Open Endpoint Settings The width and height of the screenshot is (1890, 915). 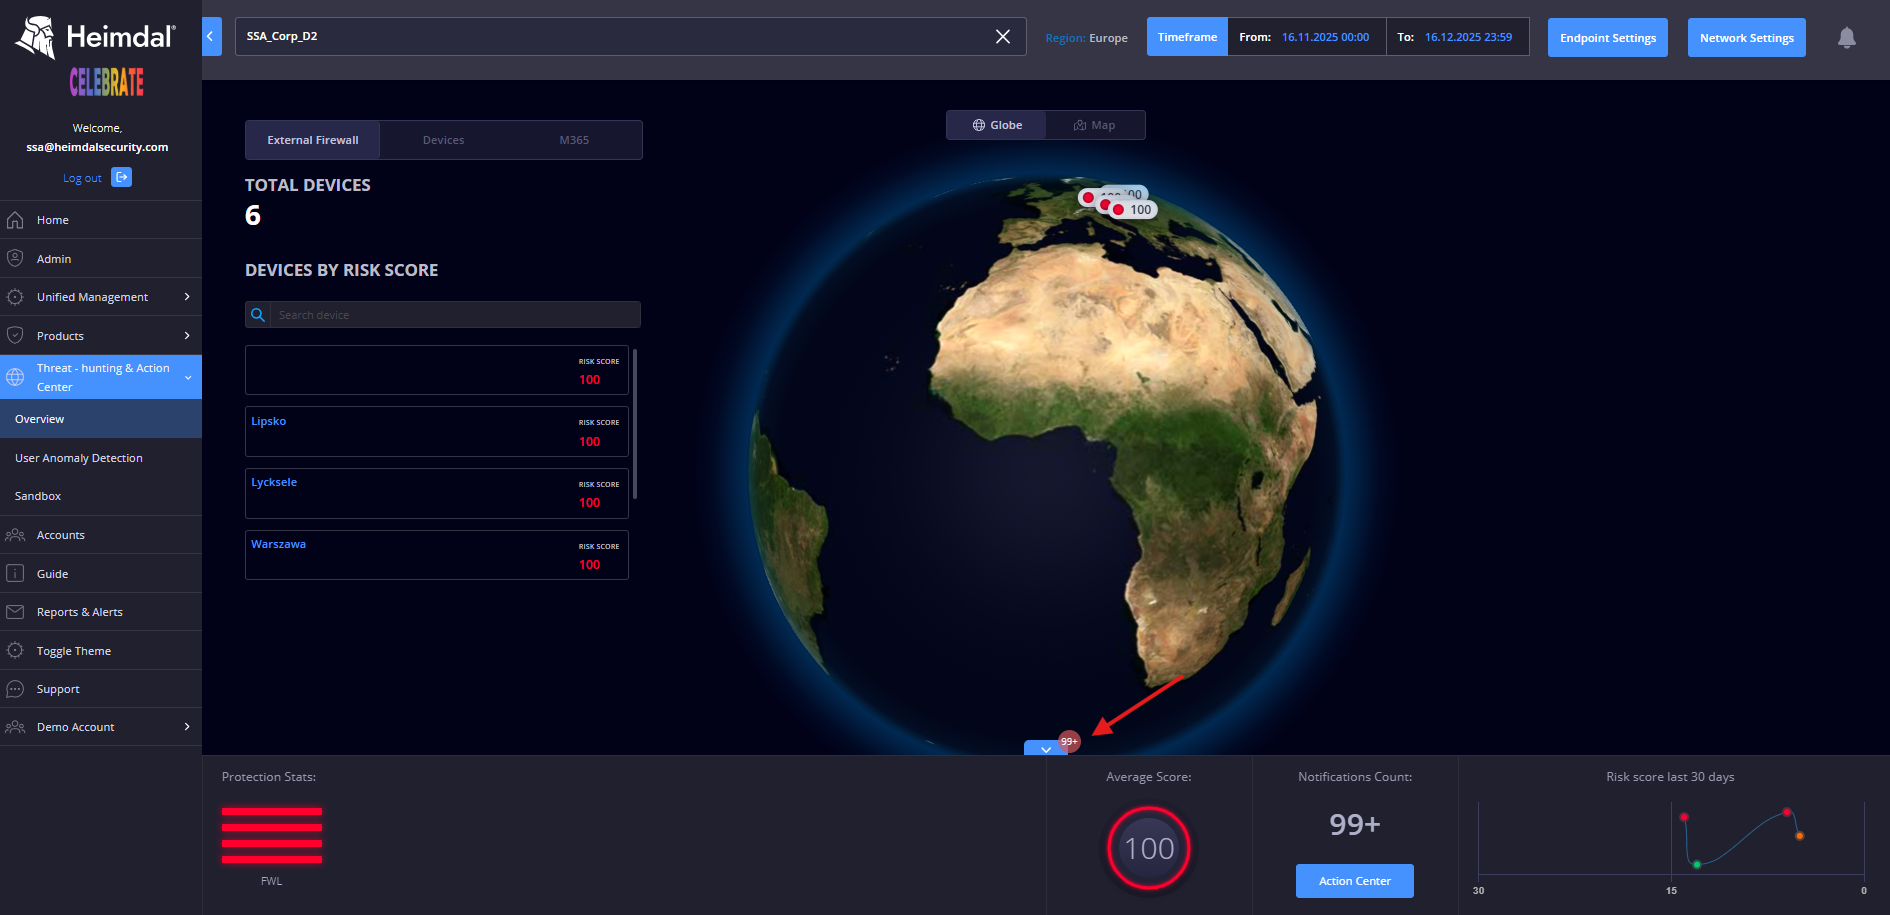pos(1608,38)
